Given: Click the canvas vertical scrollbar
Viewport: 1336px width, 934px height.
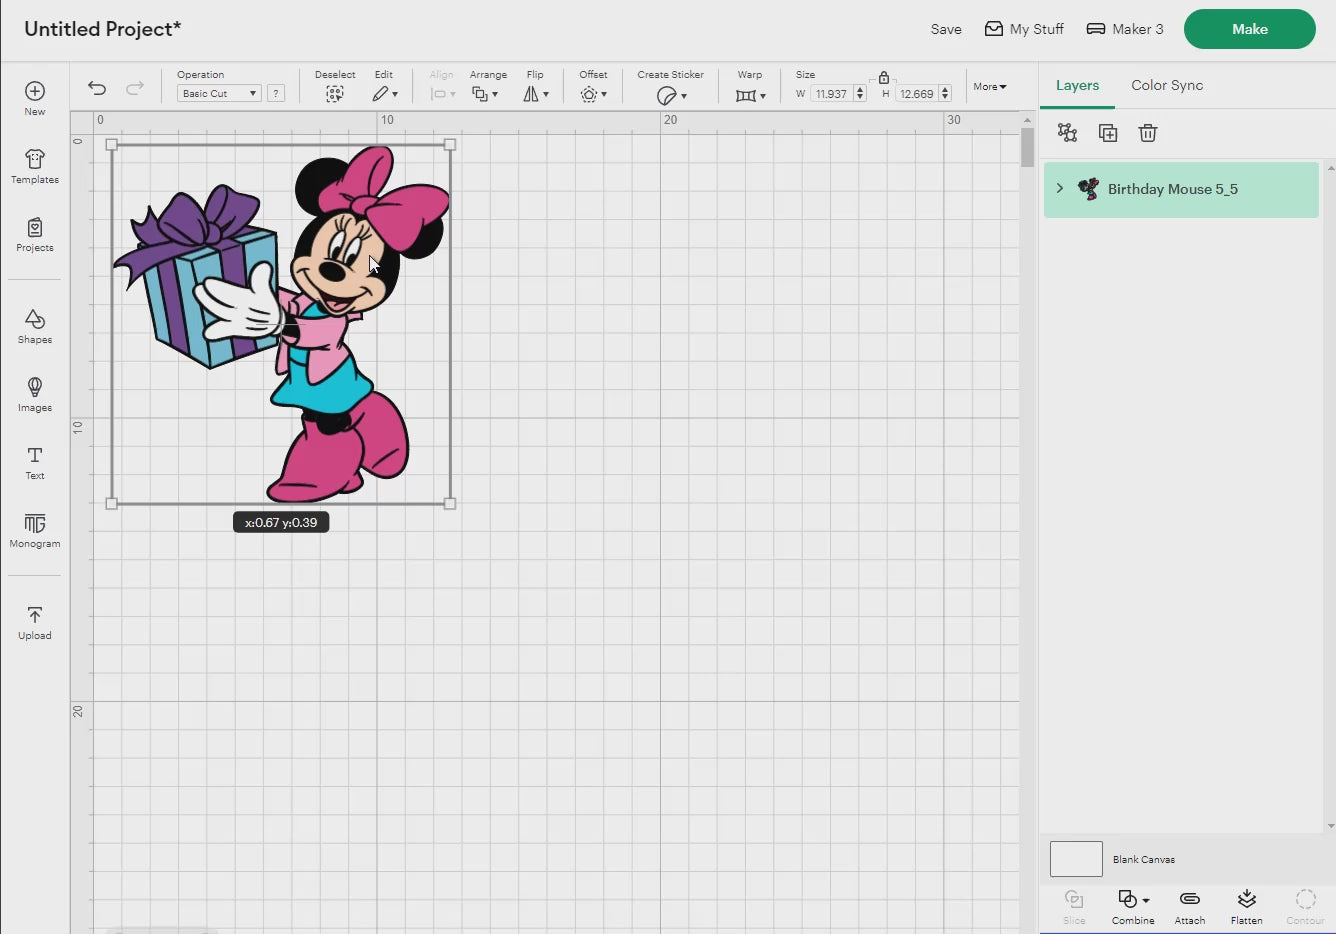Looking at the screenshot, I should 1027,148.
